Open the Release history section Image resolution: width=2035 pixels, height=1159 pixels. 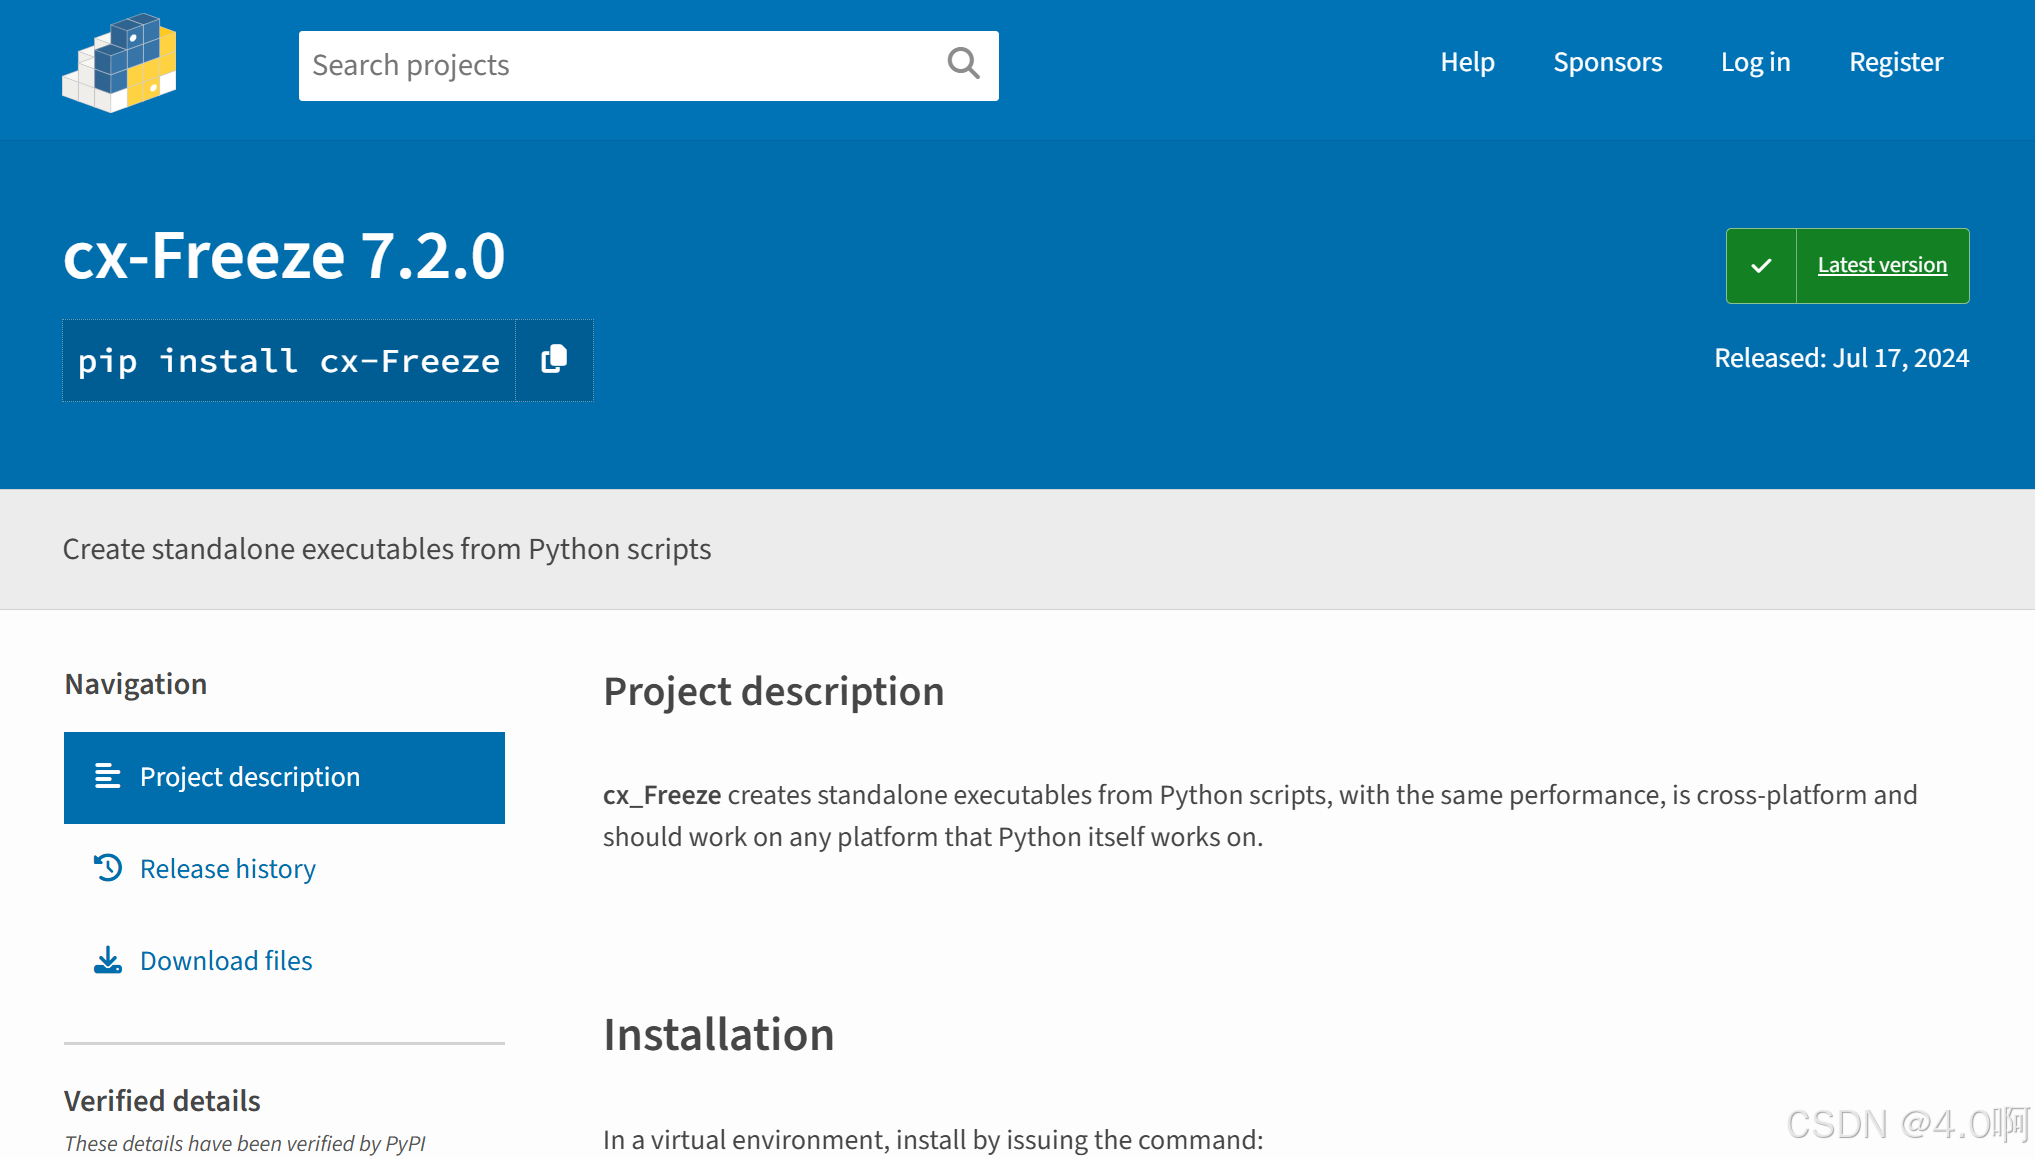tap(226, 868)
